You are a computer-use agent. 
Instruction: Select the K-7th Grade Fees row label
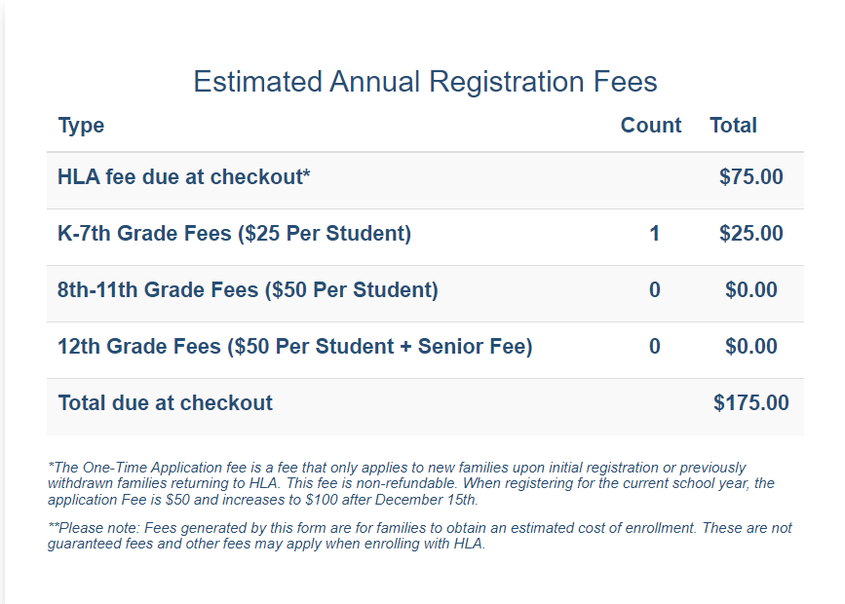coord(234,234)
